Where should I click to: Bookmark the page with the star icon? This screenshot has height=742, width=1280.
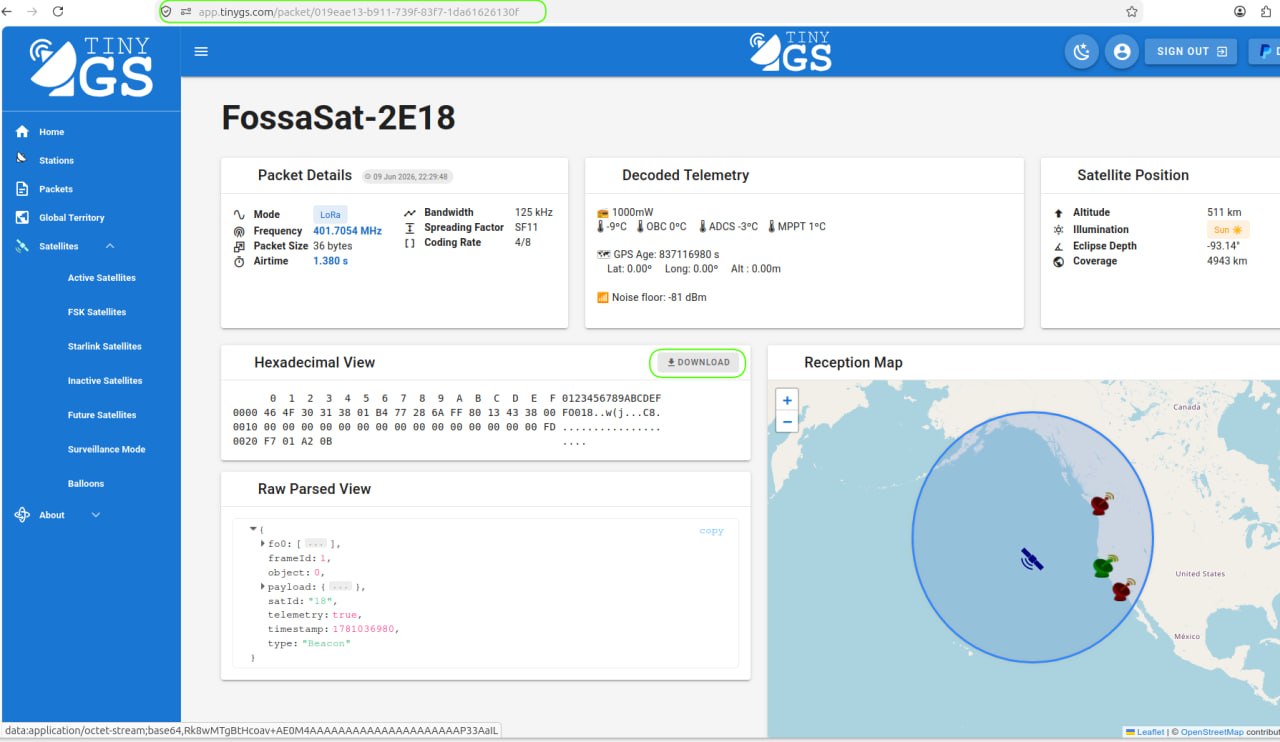pos(1131,11)
